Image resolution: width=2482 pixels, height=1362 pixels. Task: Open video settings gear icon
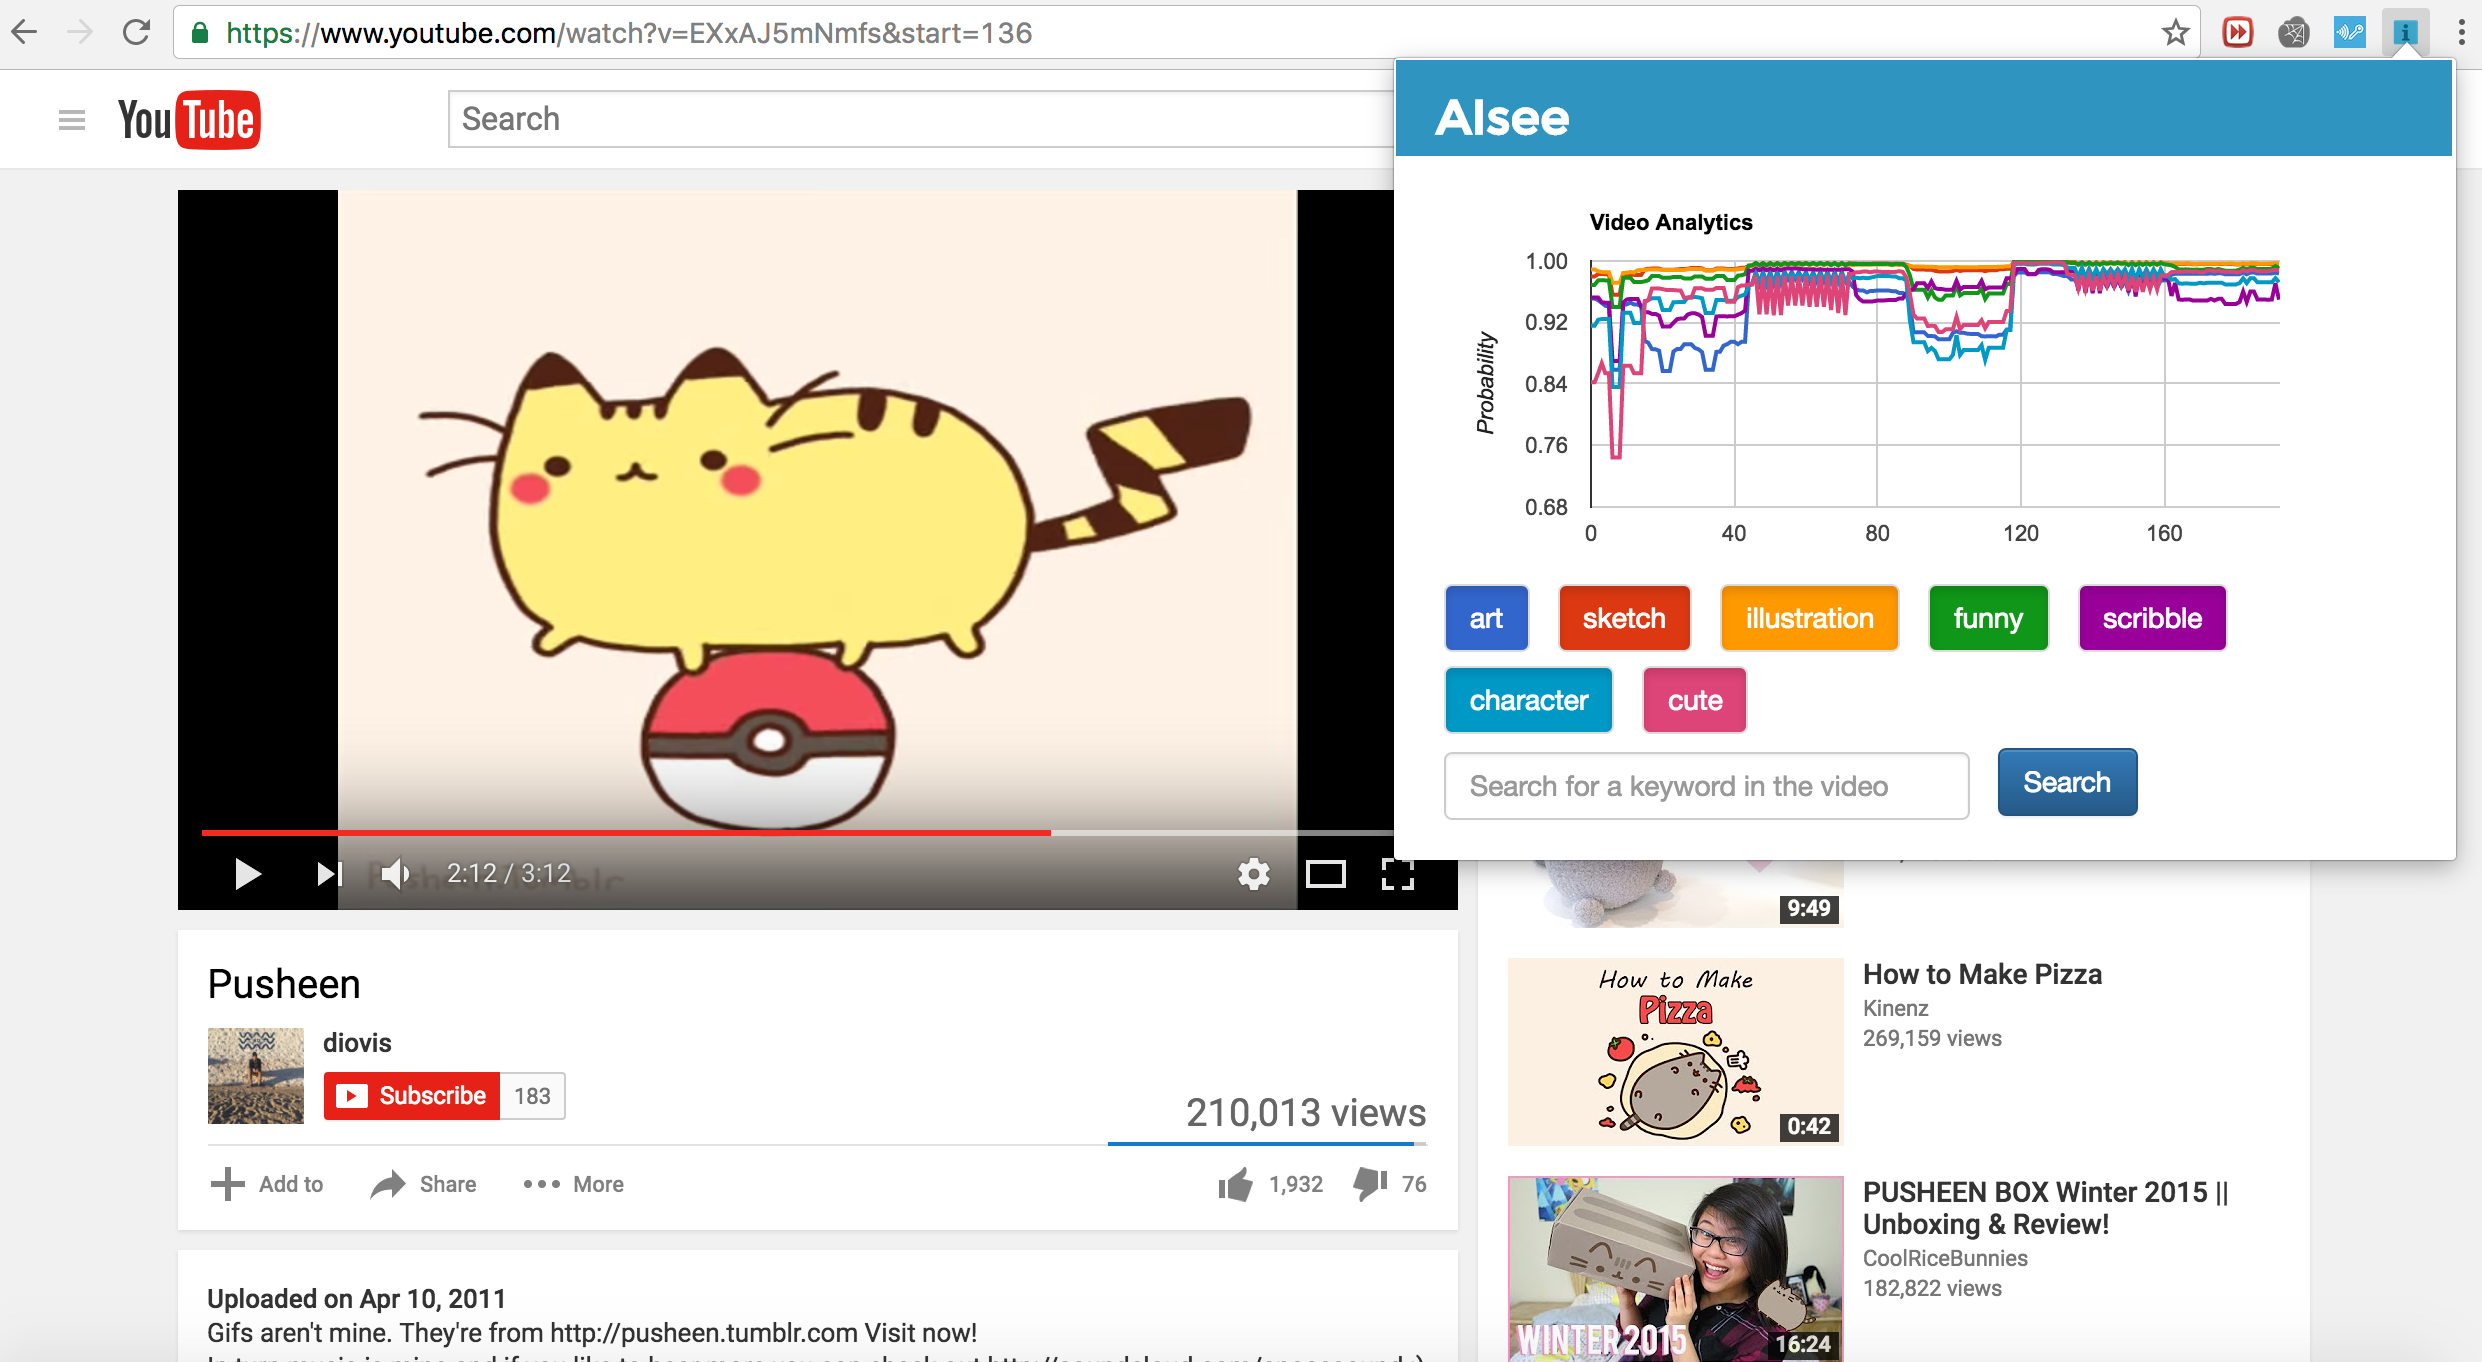(1253, 874)
